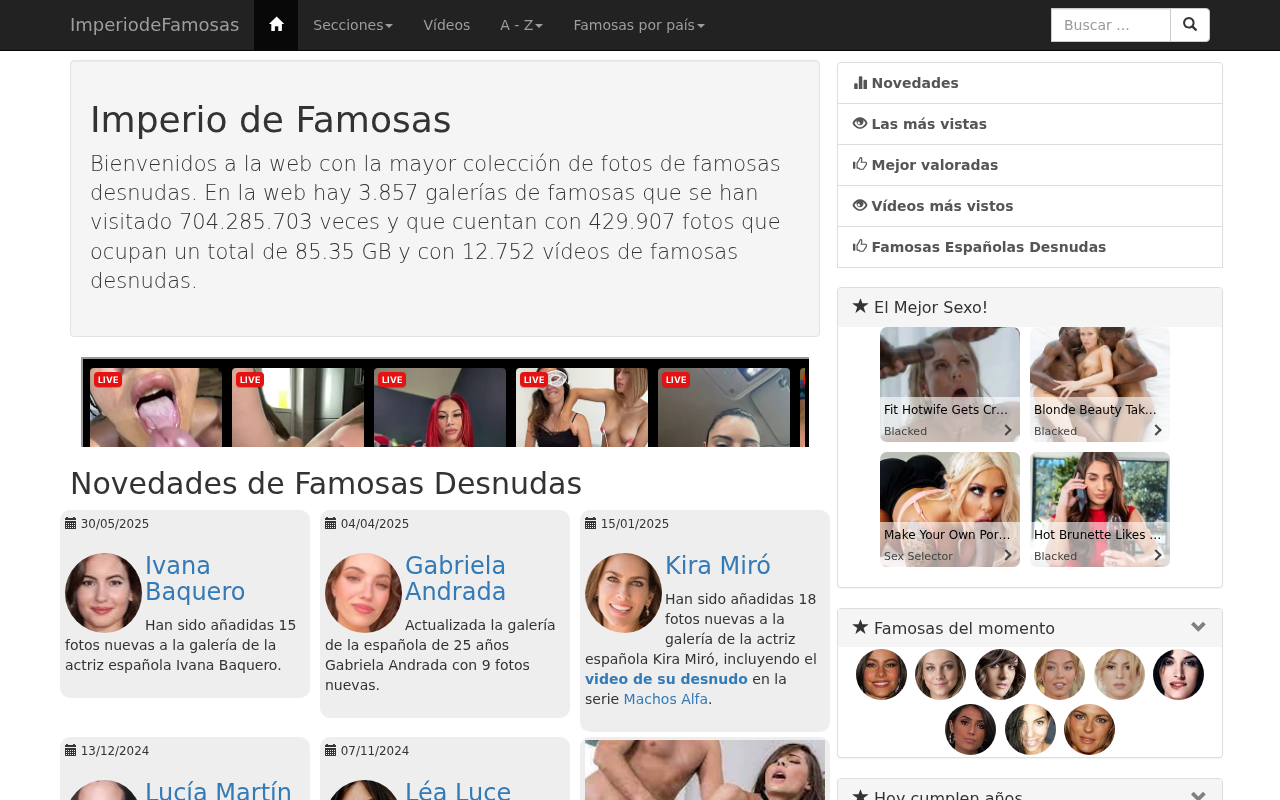Click the calendar icon beside 30/05/2025
This screenshot has height=800, width=1280.
coord(71,523)
